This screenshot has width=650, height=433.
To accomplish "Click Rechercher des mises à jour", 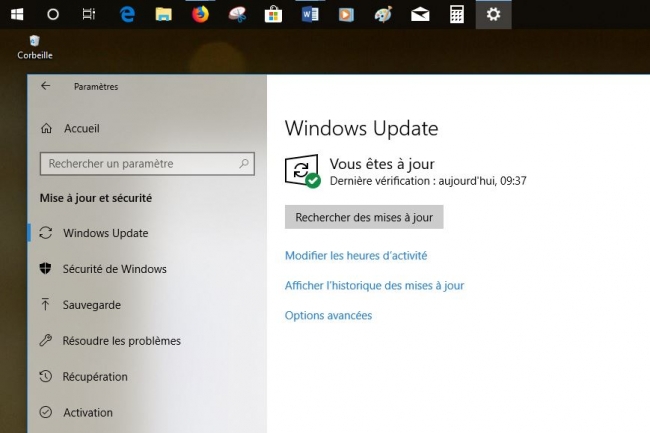I will click(x=364, y=217).
